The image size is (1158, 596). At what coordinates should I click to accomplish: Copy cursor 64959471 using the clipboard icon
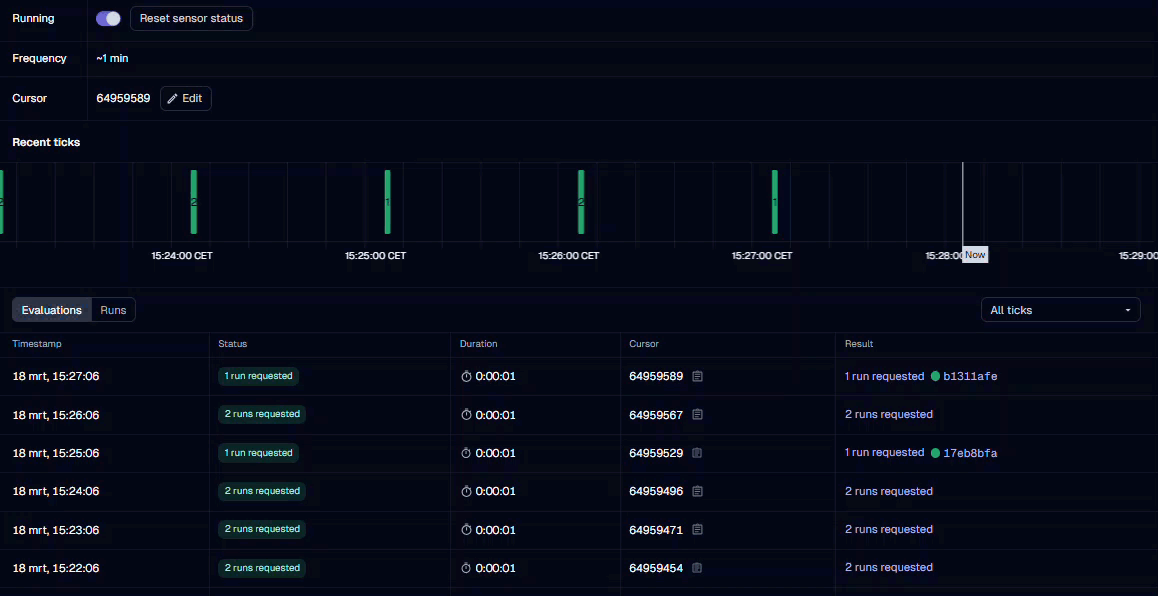point(698,530)
